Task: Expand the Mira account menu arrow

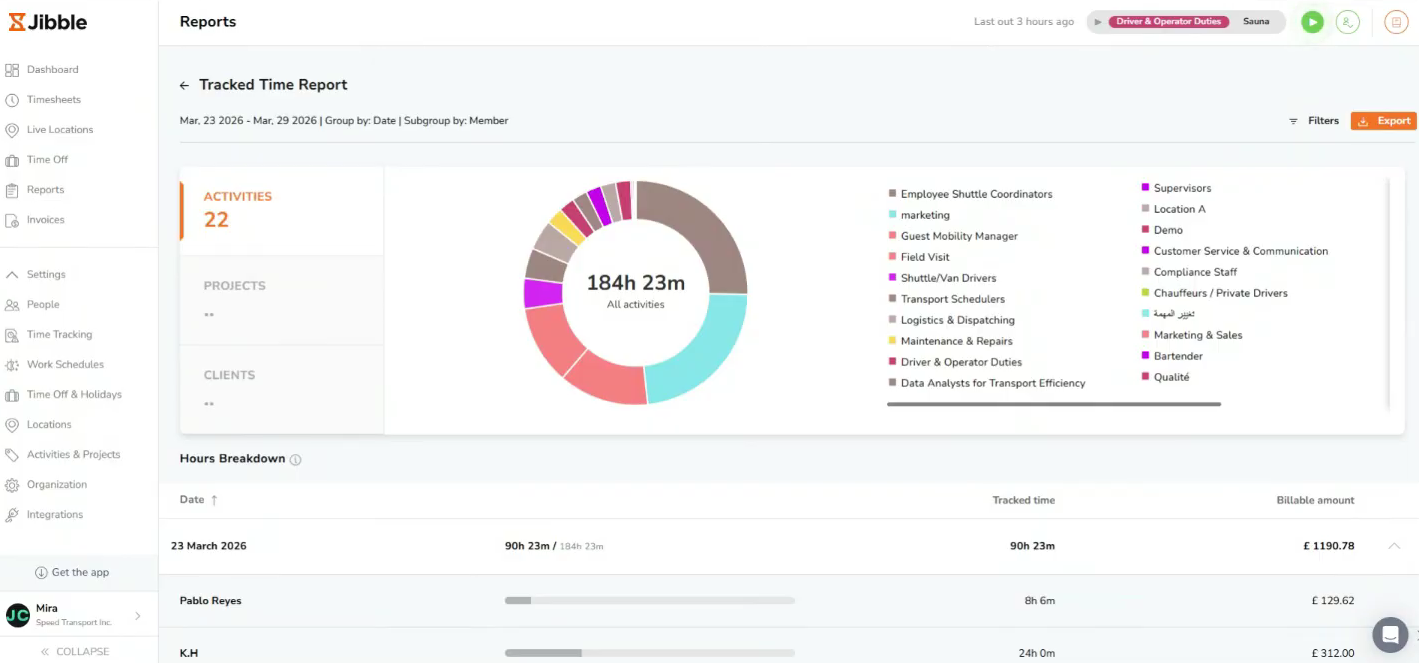Action: (139, 616)
